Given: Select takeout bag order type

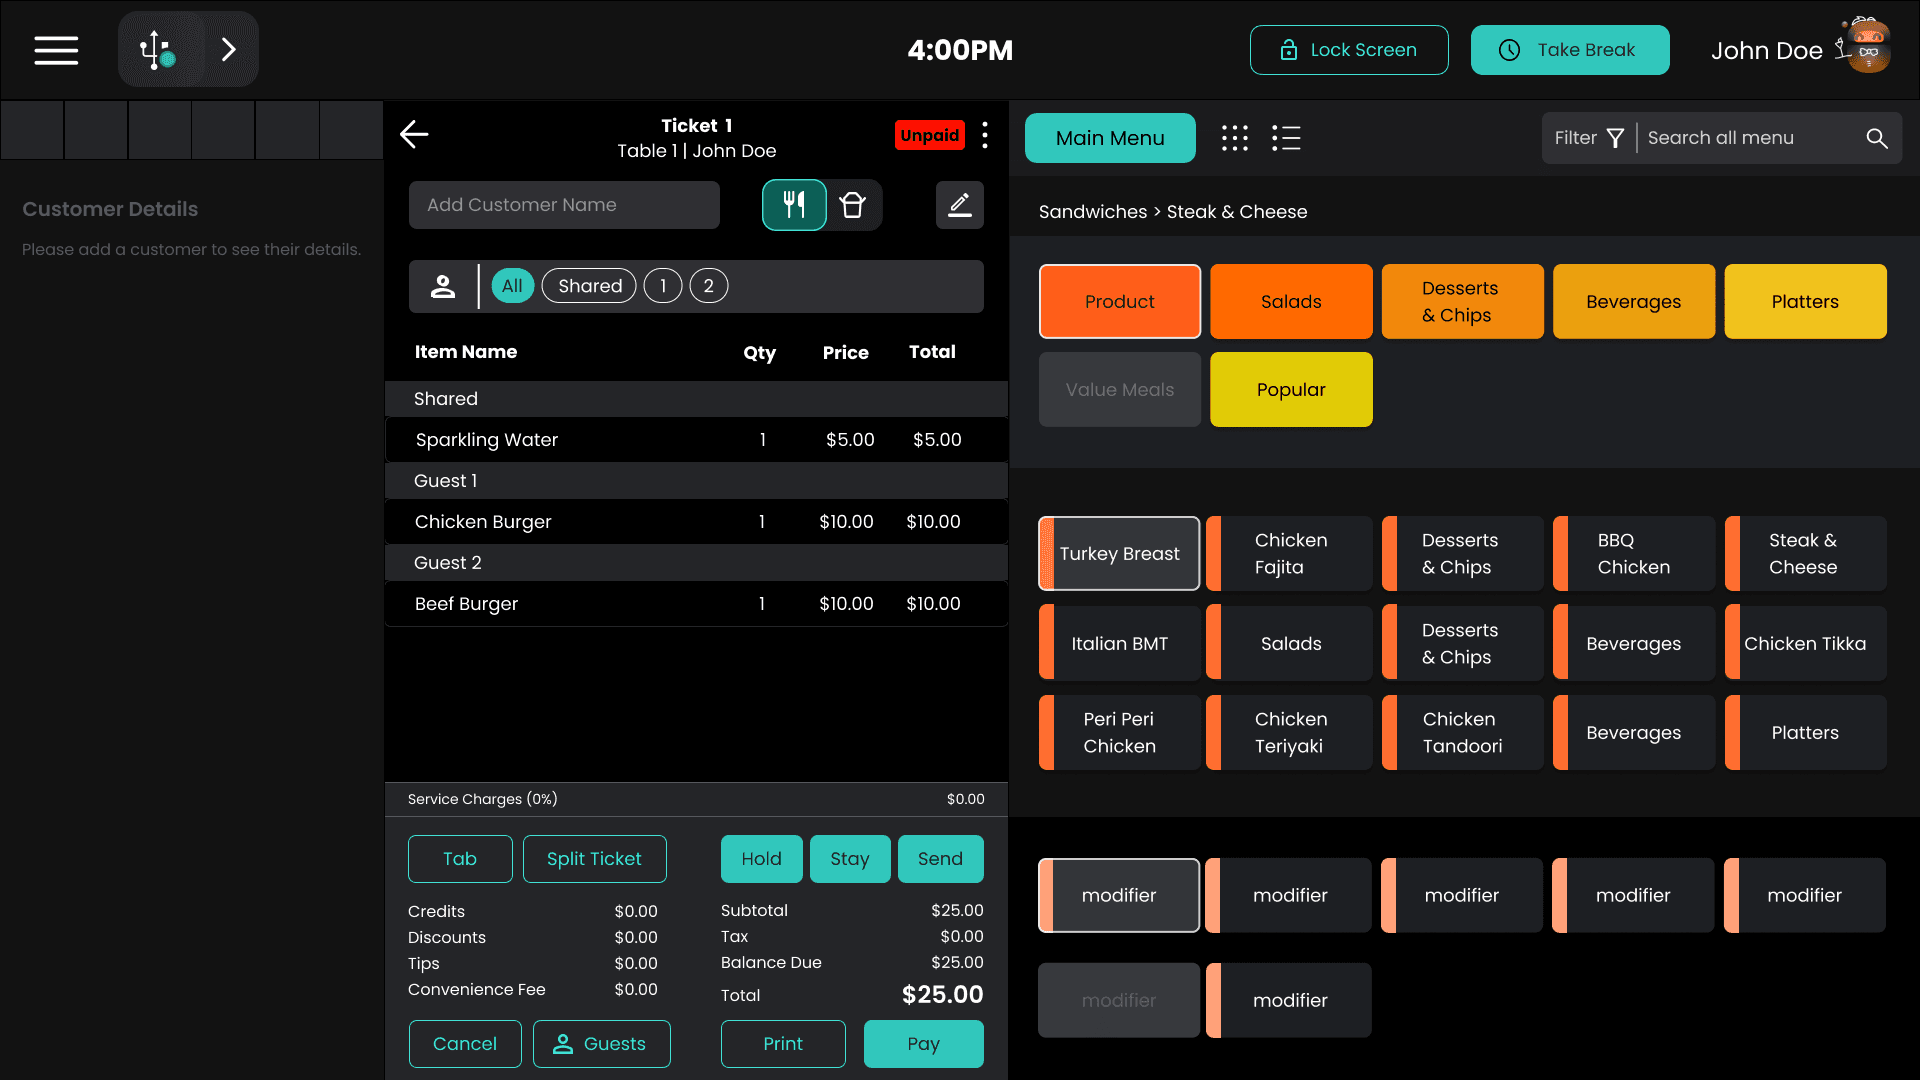Looking at the screenshot, I should click(x=853, y=205).
